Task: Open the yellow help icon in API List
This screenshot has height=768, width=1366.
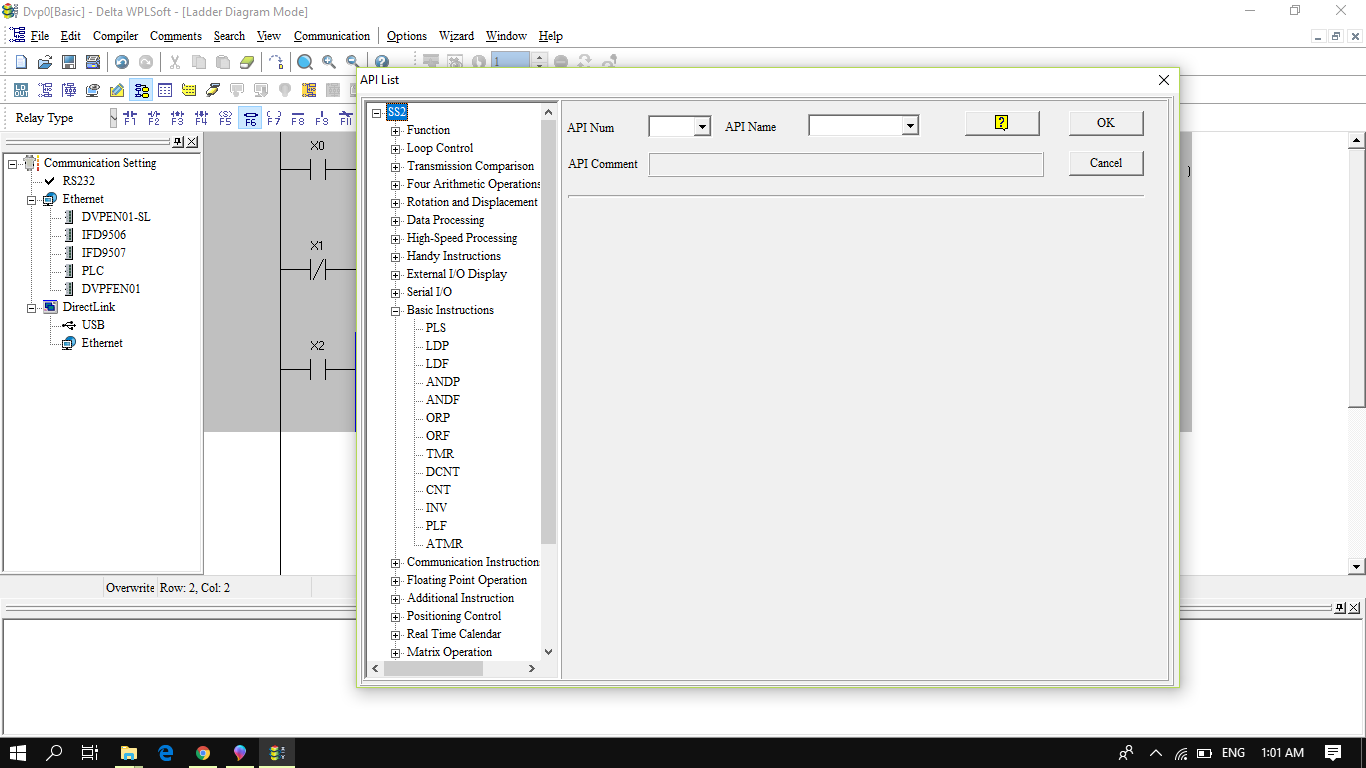Action: tap(1001, 123)
